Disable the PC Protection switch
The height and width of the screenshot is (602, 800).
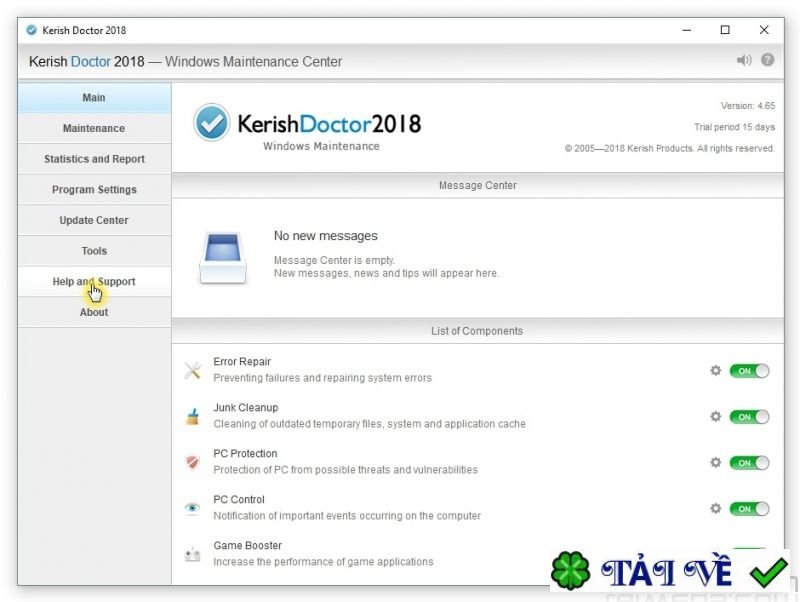(749, 463)
